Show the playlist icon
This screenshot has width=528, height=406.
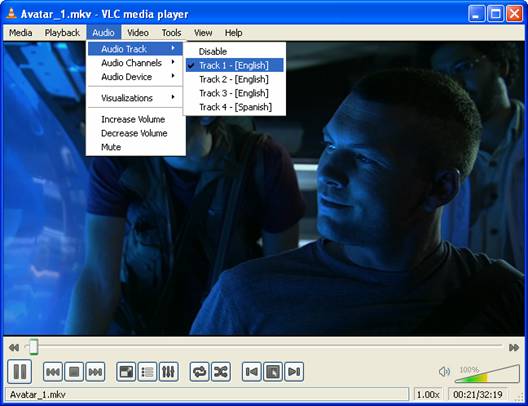coord(147,372)
